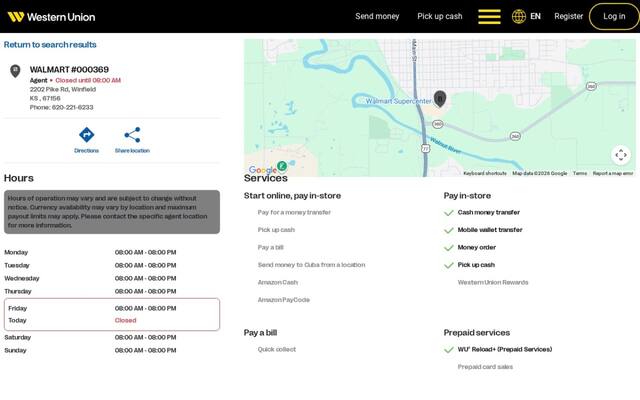Click the Closed until 08:00 AM status
The width and height of the screenshot is (640, 400).
pyautogui.click(x=88, y=80)
